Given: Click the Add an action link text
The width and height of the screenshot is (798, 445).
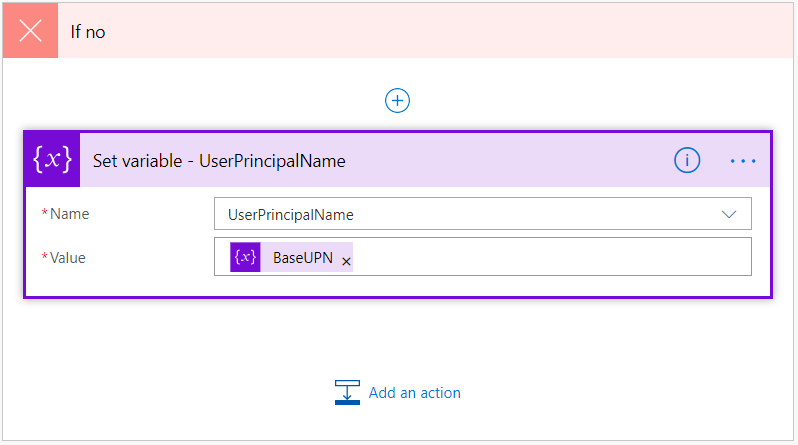Looking at the screenshot, I should [414, 393].
